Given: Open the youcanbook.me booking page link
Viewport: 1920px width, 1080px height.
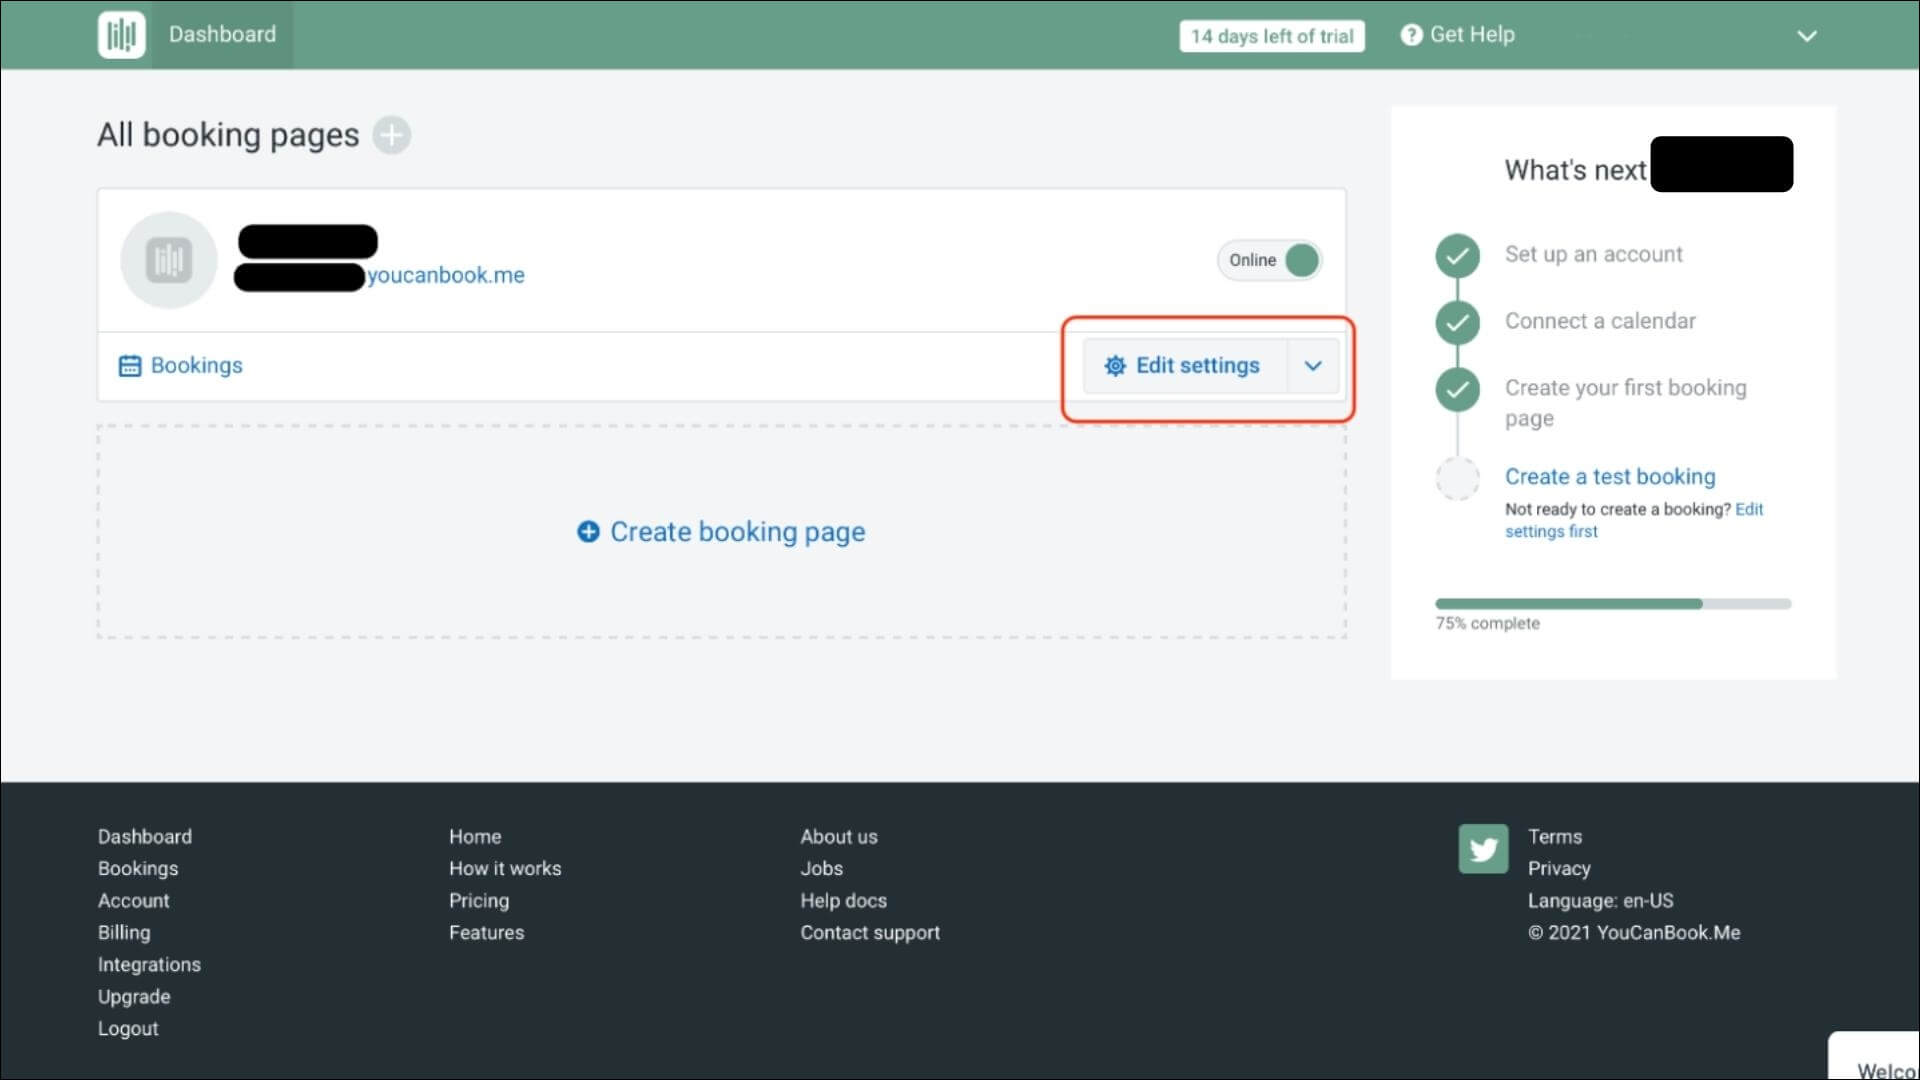Looking at the screenshot, I should 445,275.
